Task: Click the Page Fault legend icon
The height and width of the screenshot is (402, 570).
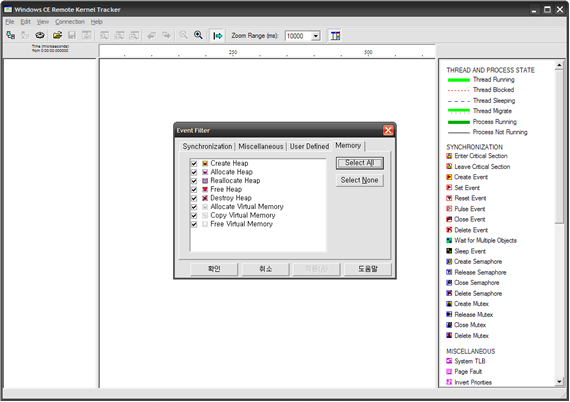Action: pos(449,371)
